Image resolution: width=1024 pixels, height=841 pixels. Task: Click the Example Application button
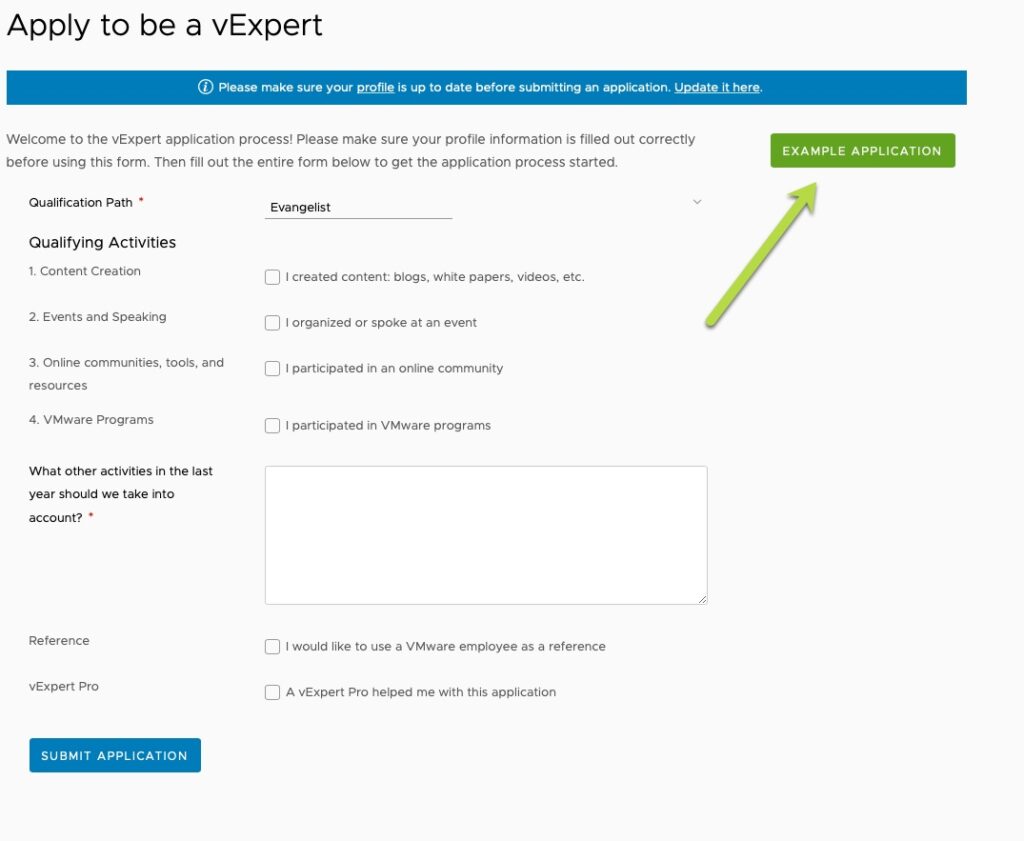pyautogui.click(x=861, y=150)
